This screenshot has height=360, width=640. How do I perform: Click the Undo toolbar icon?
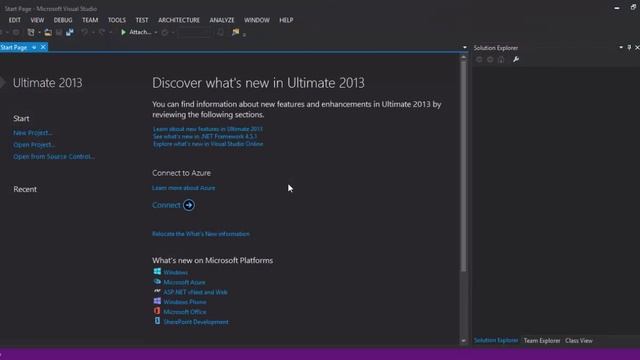pyautogui.click(x=84, y=32)
